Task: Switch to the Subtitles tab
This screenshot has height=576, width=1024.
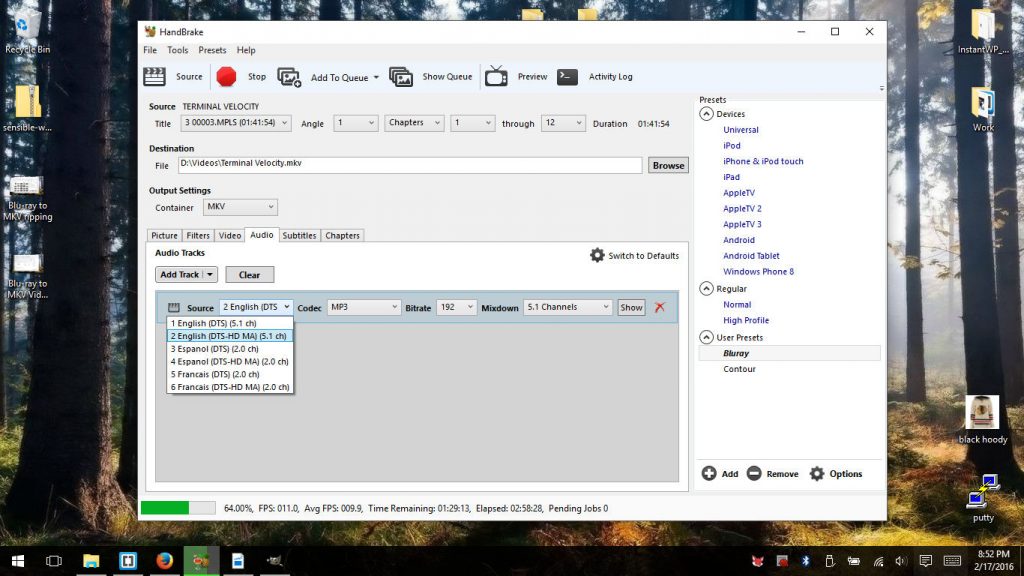Action: coord(299,236)
